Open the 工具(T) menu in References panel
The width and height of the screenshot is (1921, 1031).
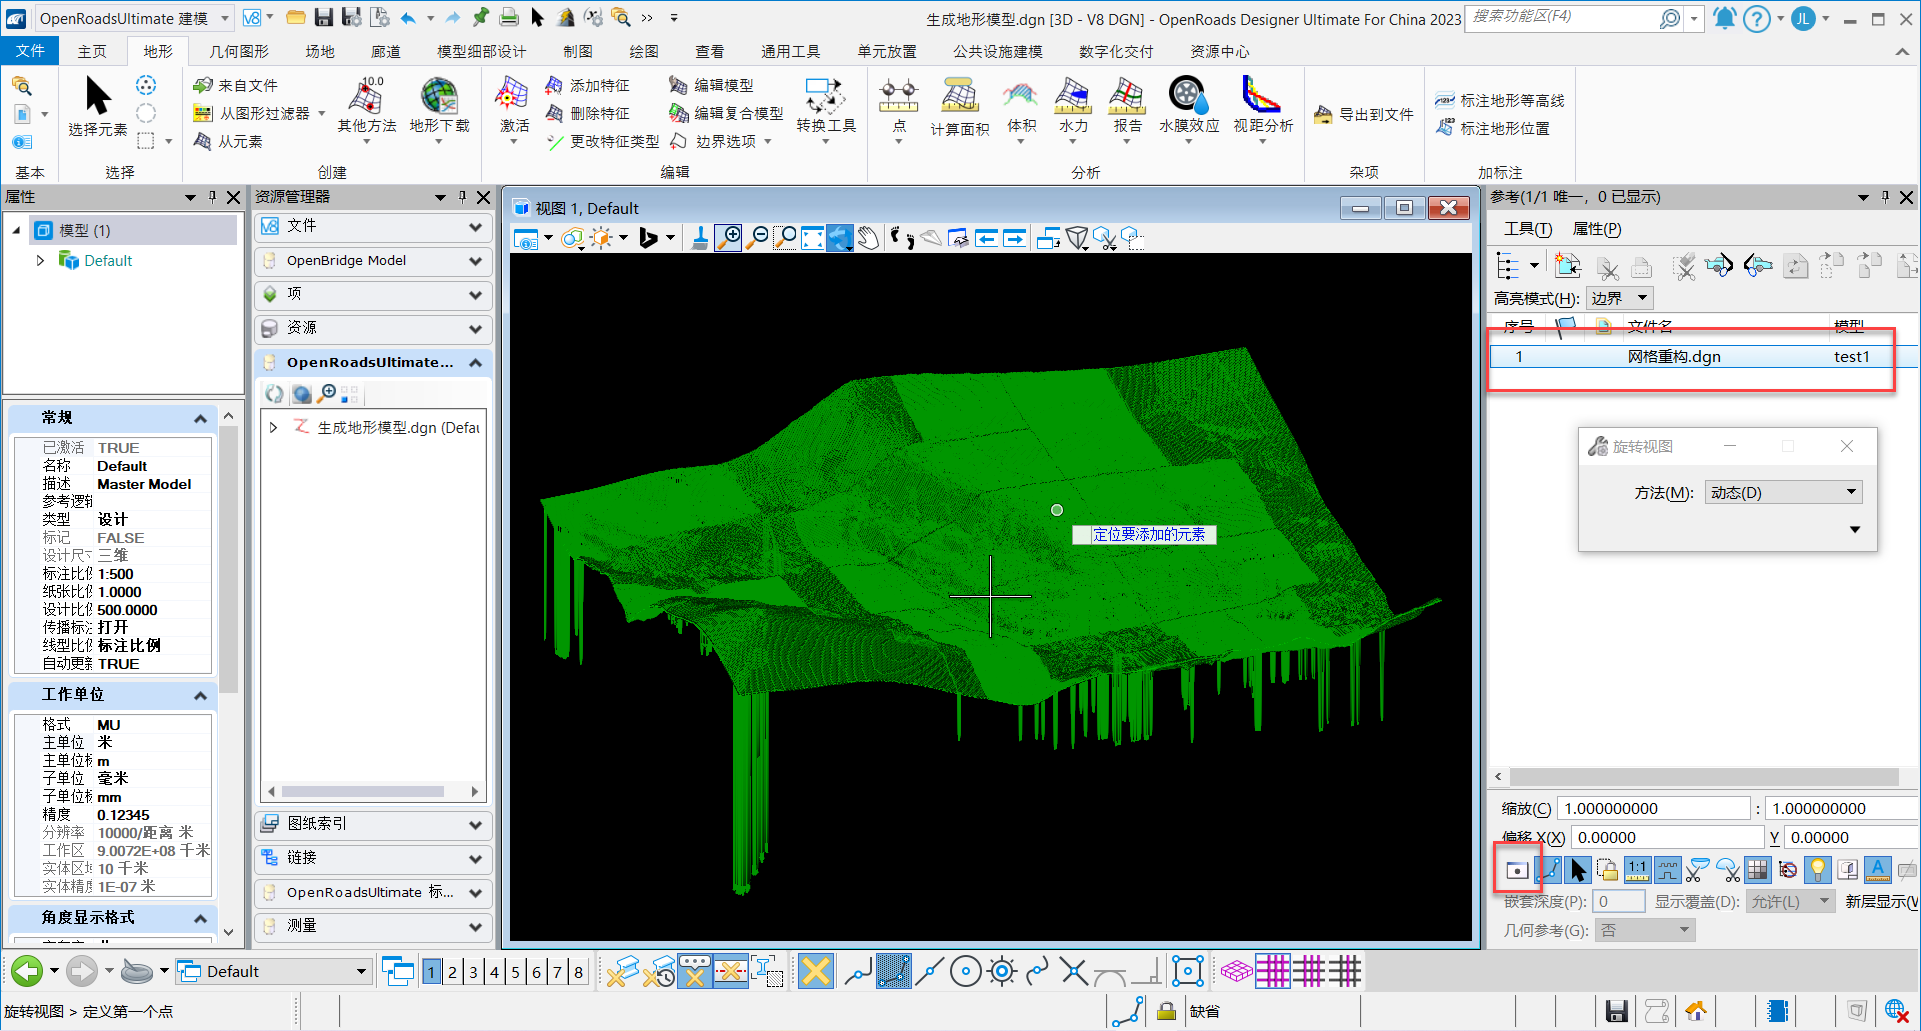coord(1527,229)
